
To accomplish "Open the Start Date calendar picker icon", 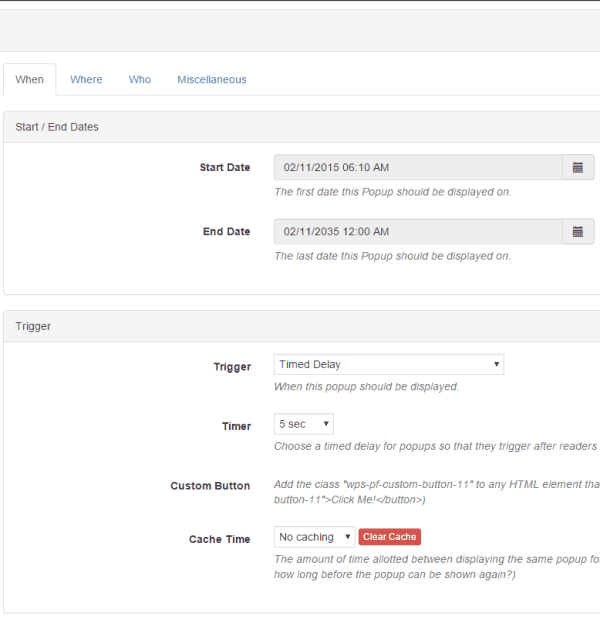I will point(578,167).
